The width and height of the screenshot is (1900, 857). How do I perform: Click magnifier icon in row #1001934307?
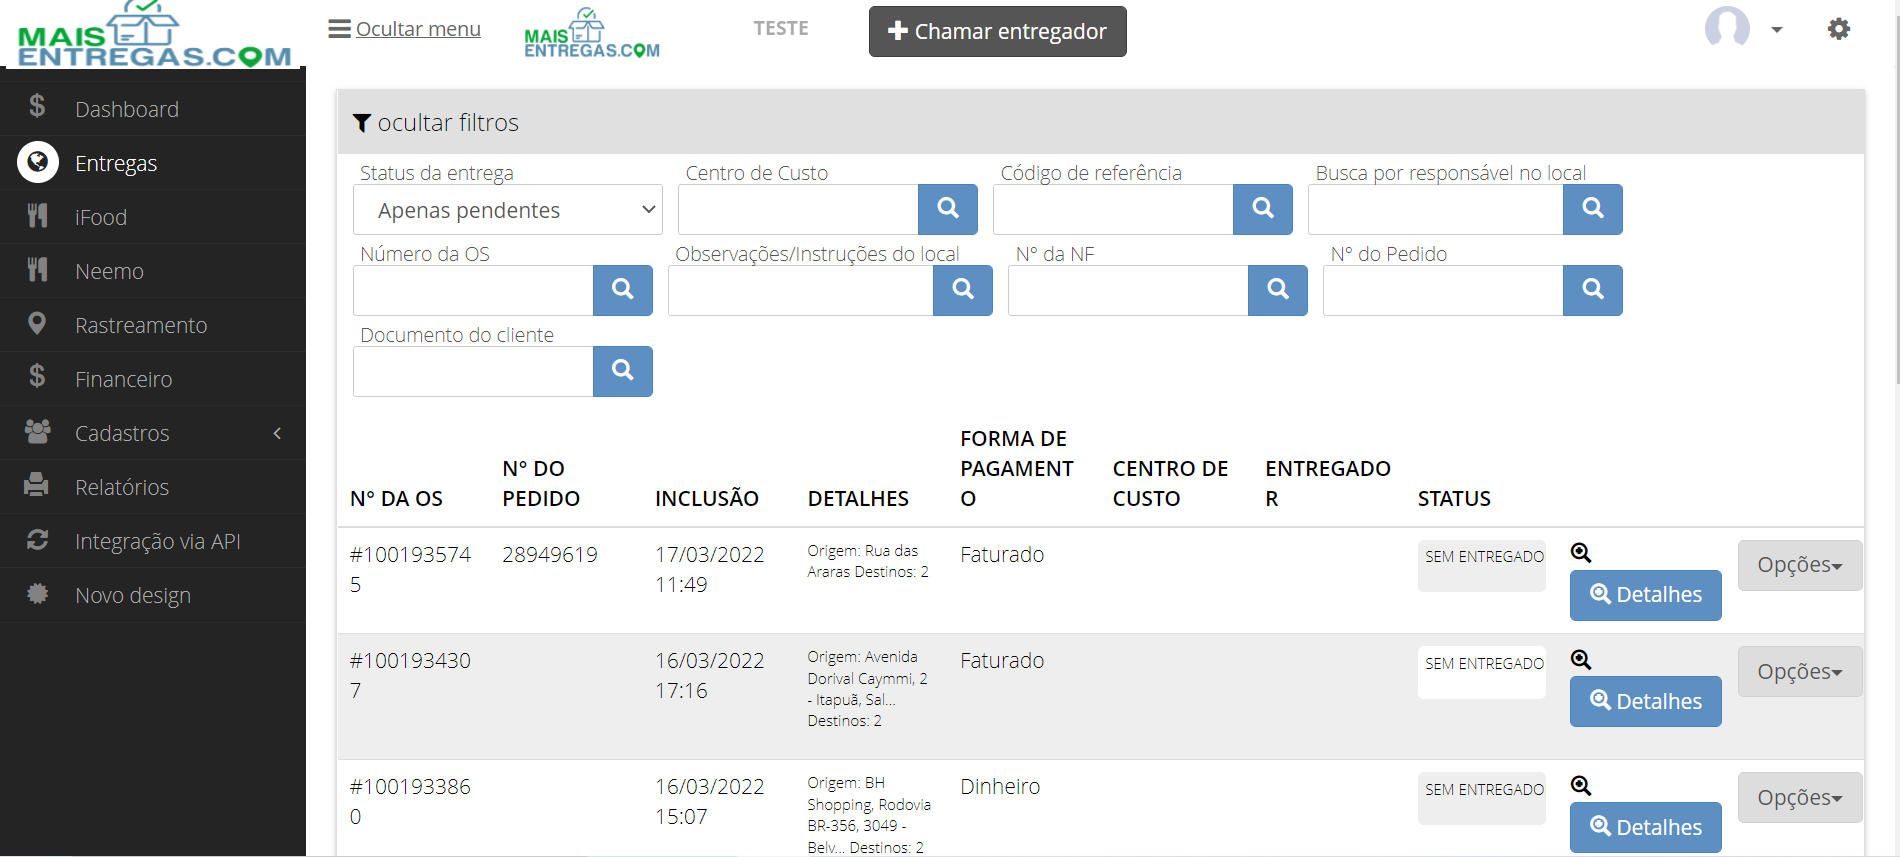point(1581,660)
